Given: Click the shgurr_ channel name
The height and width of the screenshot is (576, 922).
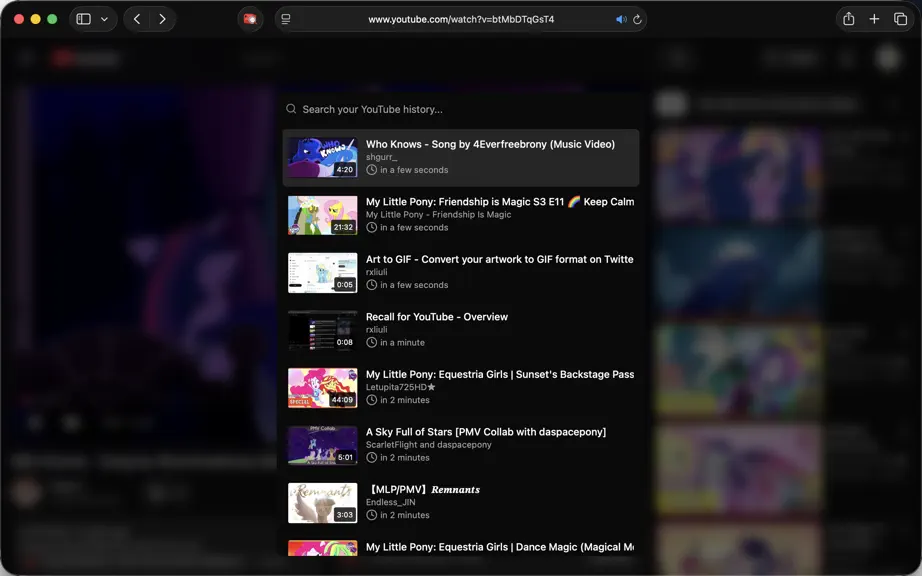Looking at the screenshot, I should pyautogui.click(x=382, y=157).
